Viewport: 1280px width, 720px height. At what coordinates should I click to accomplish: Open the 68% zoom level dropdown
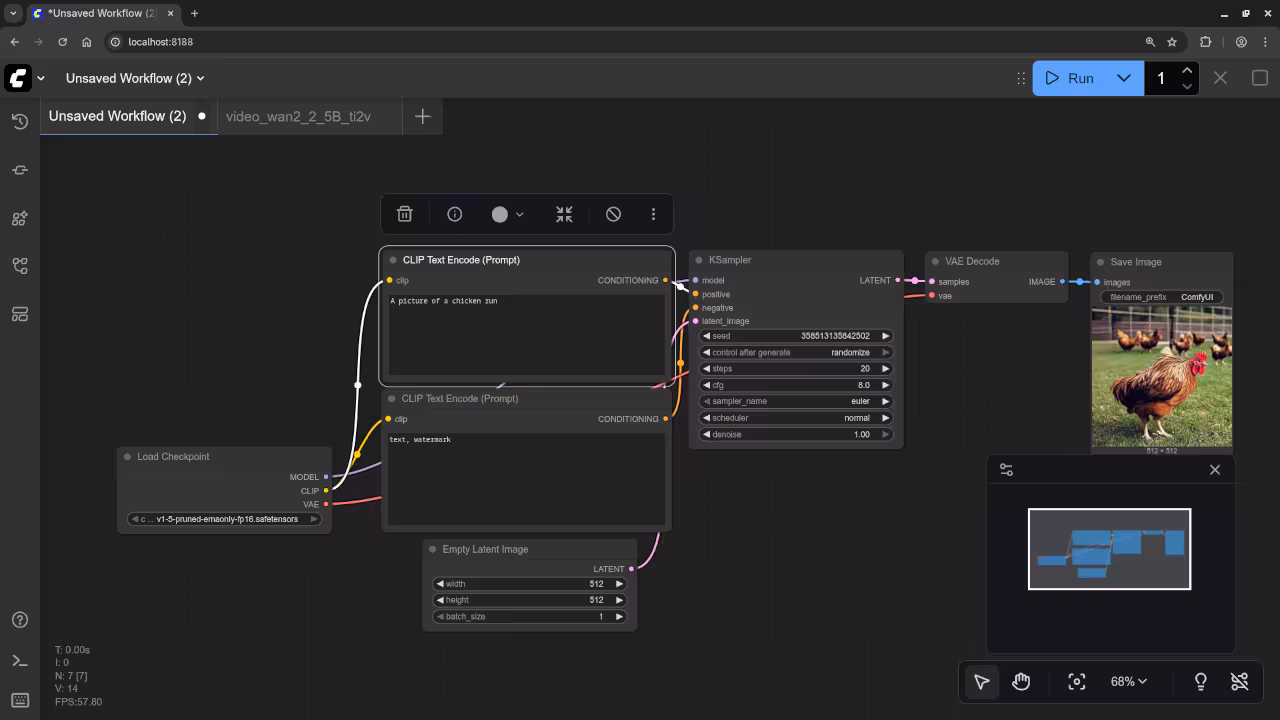pos(1128,682)
